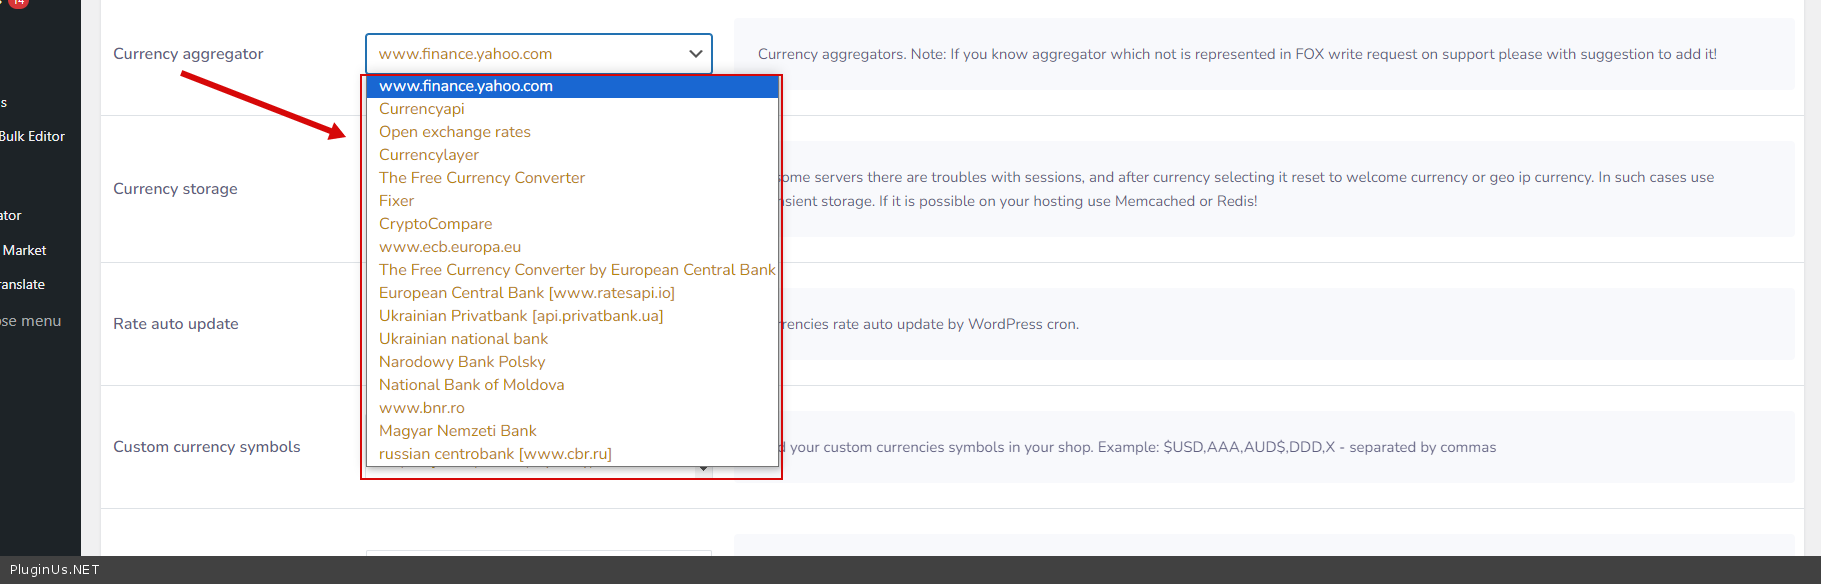Image resolution: width=1821 pixels, height=584 pixels.
Task: Pick www.ecb.europa.eu from the list
Action: (450, 247)
